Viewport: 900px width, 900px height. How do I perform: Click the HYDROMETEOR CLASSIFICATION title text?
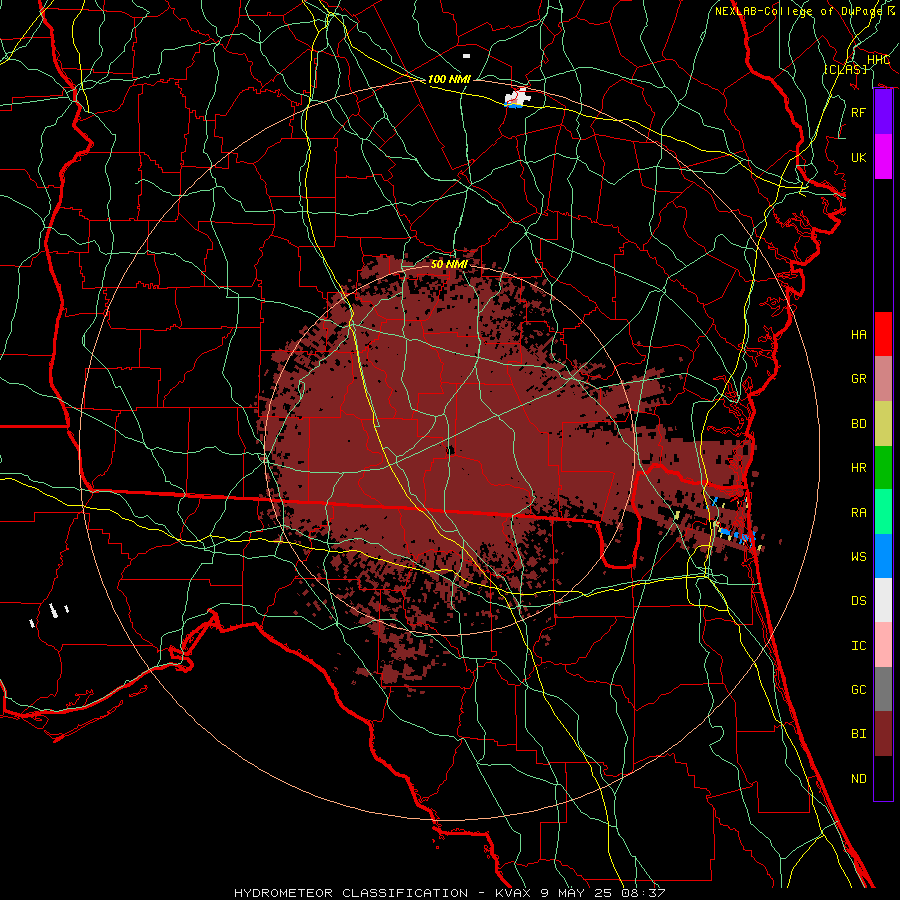click(351, 893)
